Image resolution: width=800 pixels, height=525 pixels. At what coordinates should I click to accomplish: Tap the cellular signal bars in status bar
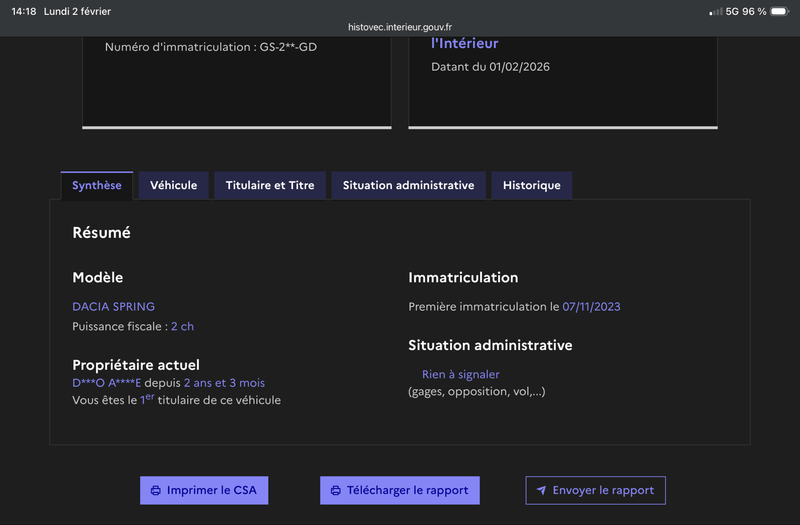[715, 12]
